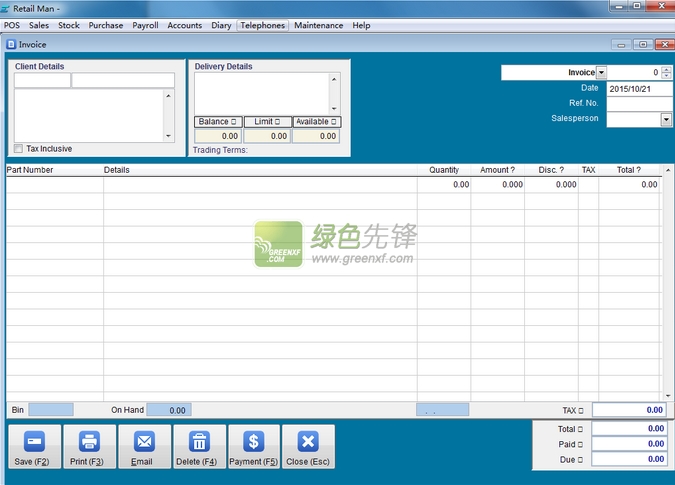The width and height of the screenshot is (675, 485).
Task: Click the client code field in Client Details
Action: [x=42, y=80]
